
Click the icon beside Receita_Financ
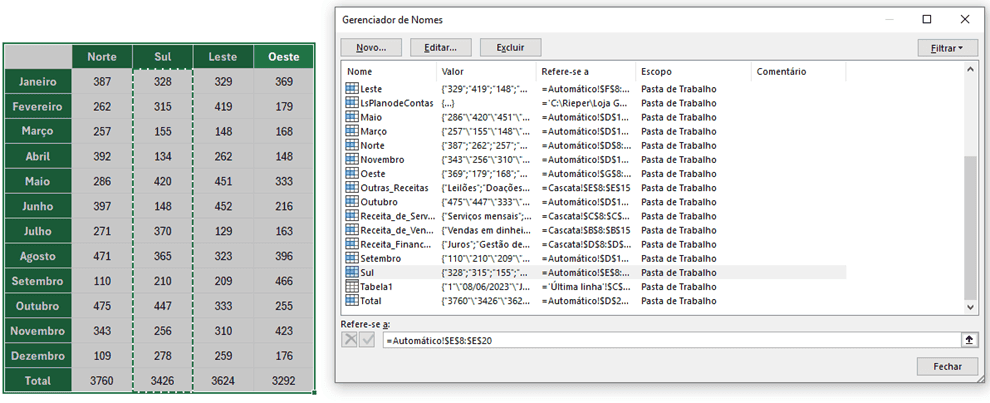[352, 244]
